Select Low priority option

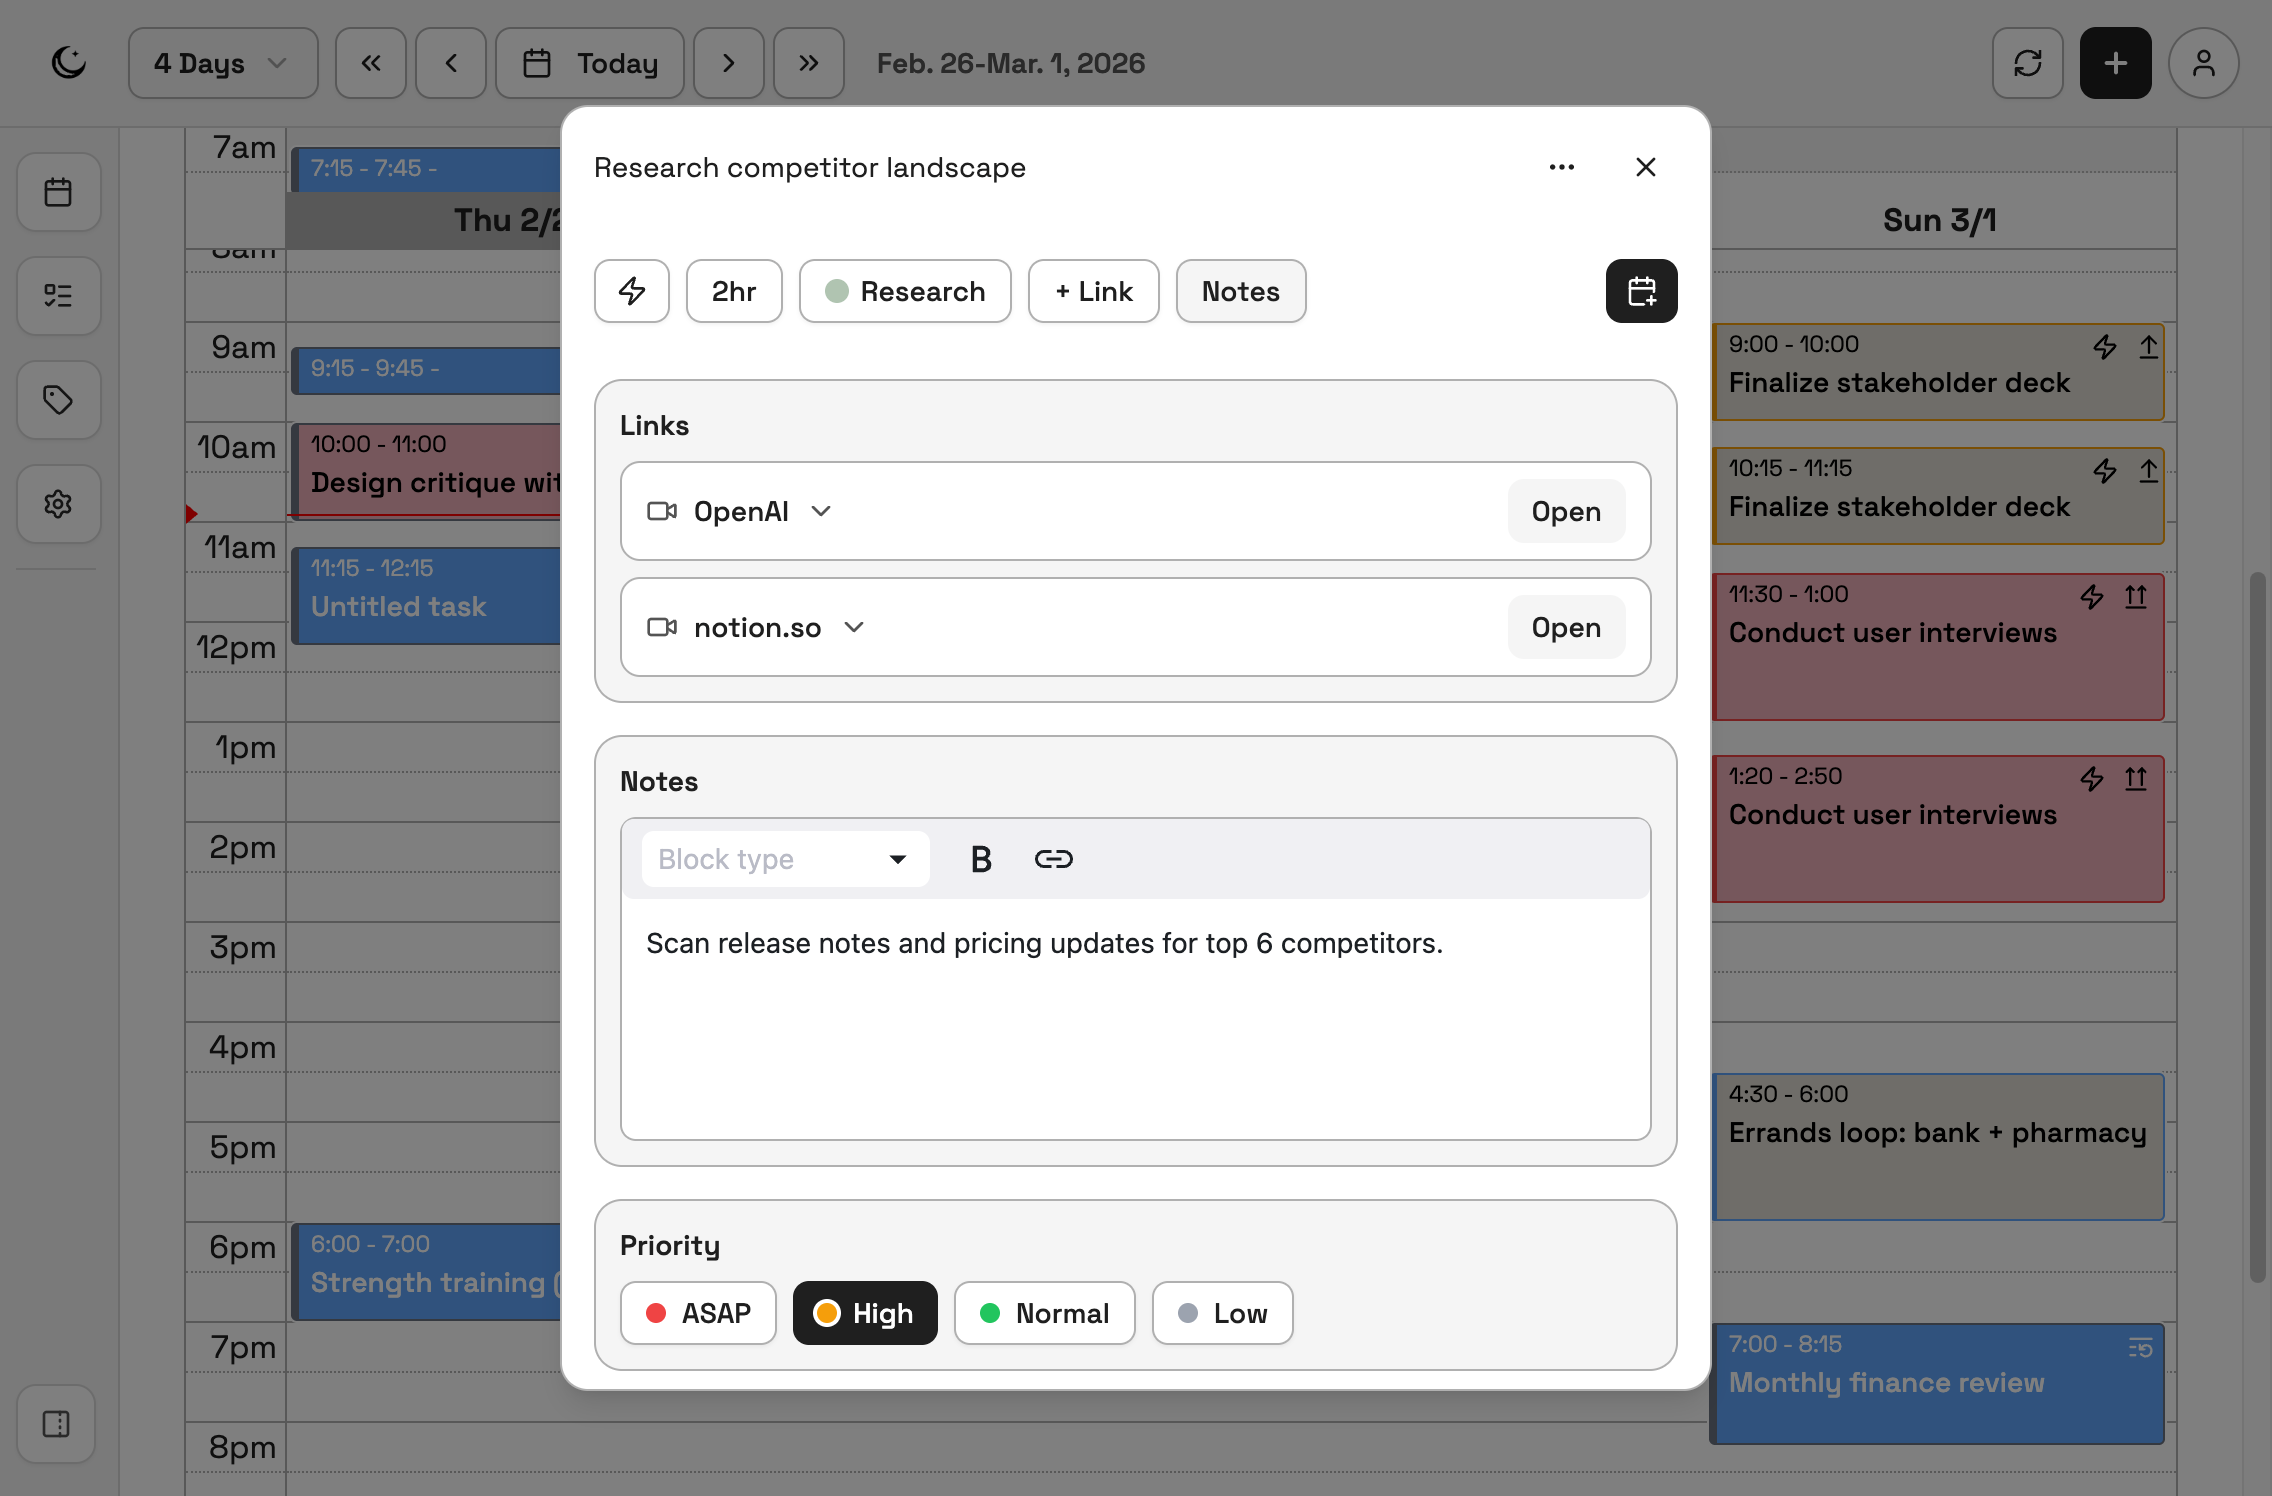tap(1222, 1313)
